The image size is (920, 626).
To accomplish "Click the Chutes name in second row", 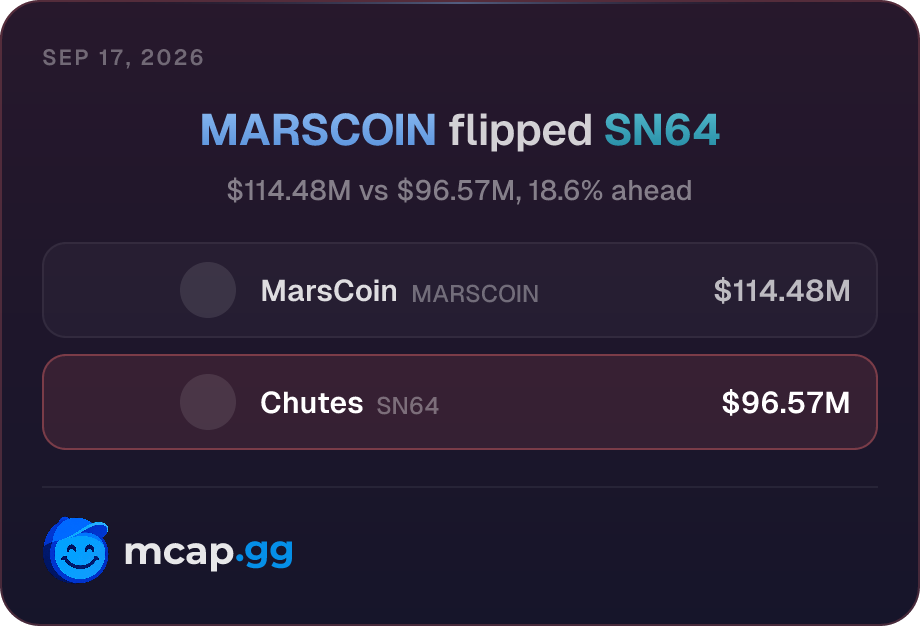I will click(x=312, y=403).
